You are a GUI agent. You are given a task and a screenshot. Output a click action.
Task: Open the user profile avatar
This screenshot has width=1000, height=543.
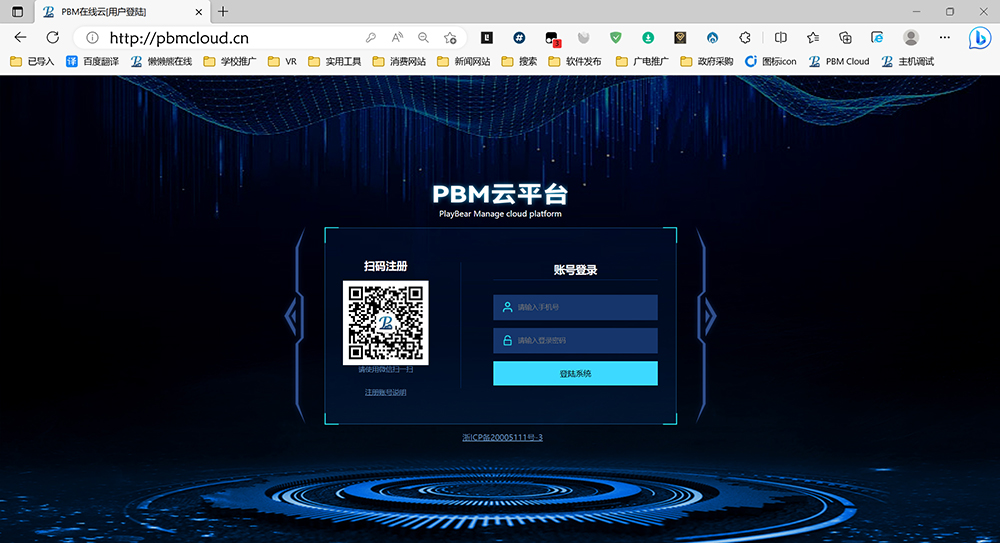tap(911, 38)
